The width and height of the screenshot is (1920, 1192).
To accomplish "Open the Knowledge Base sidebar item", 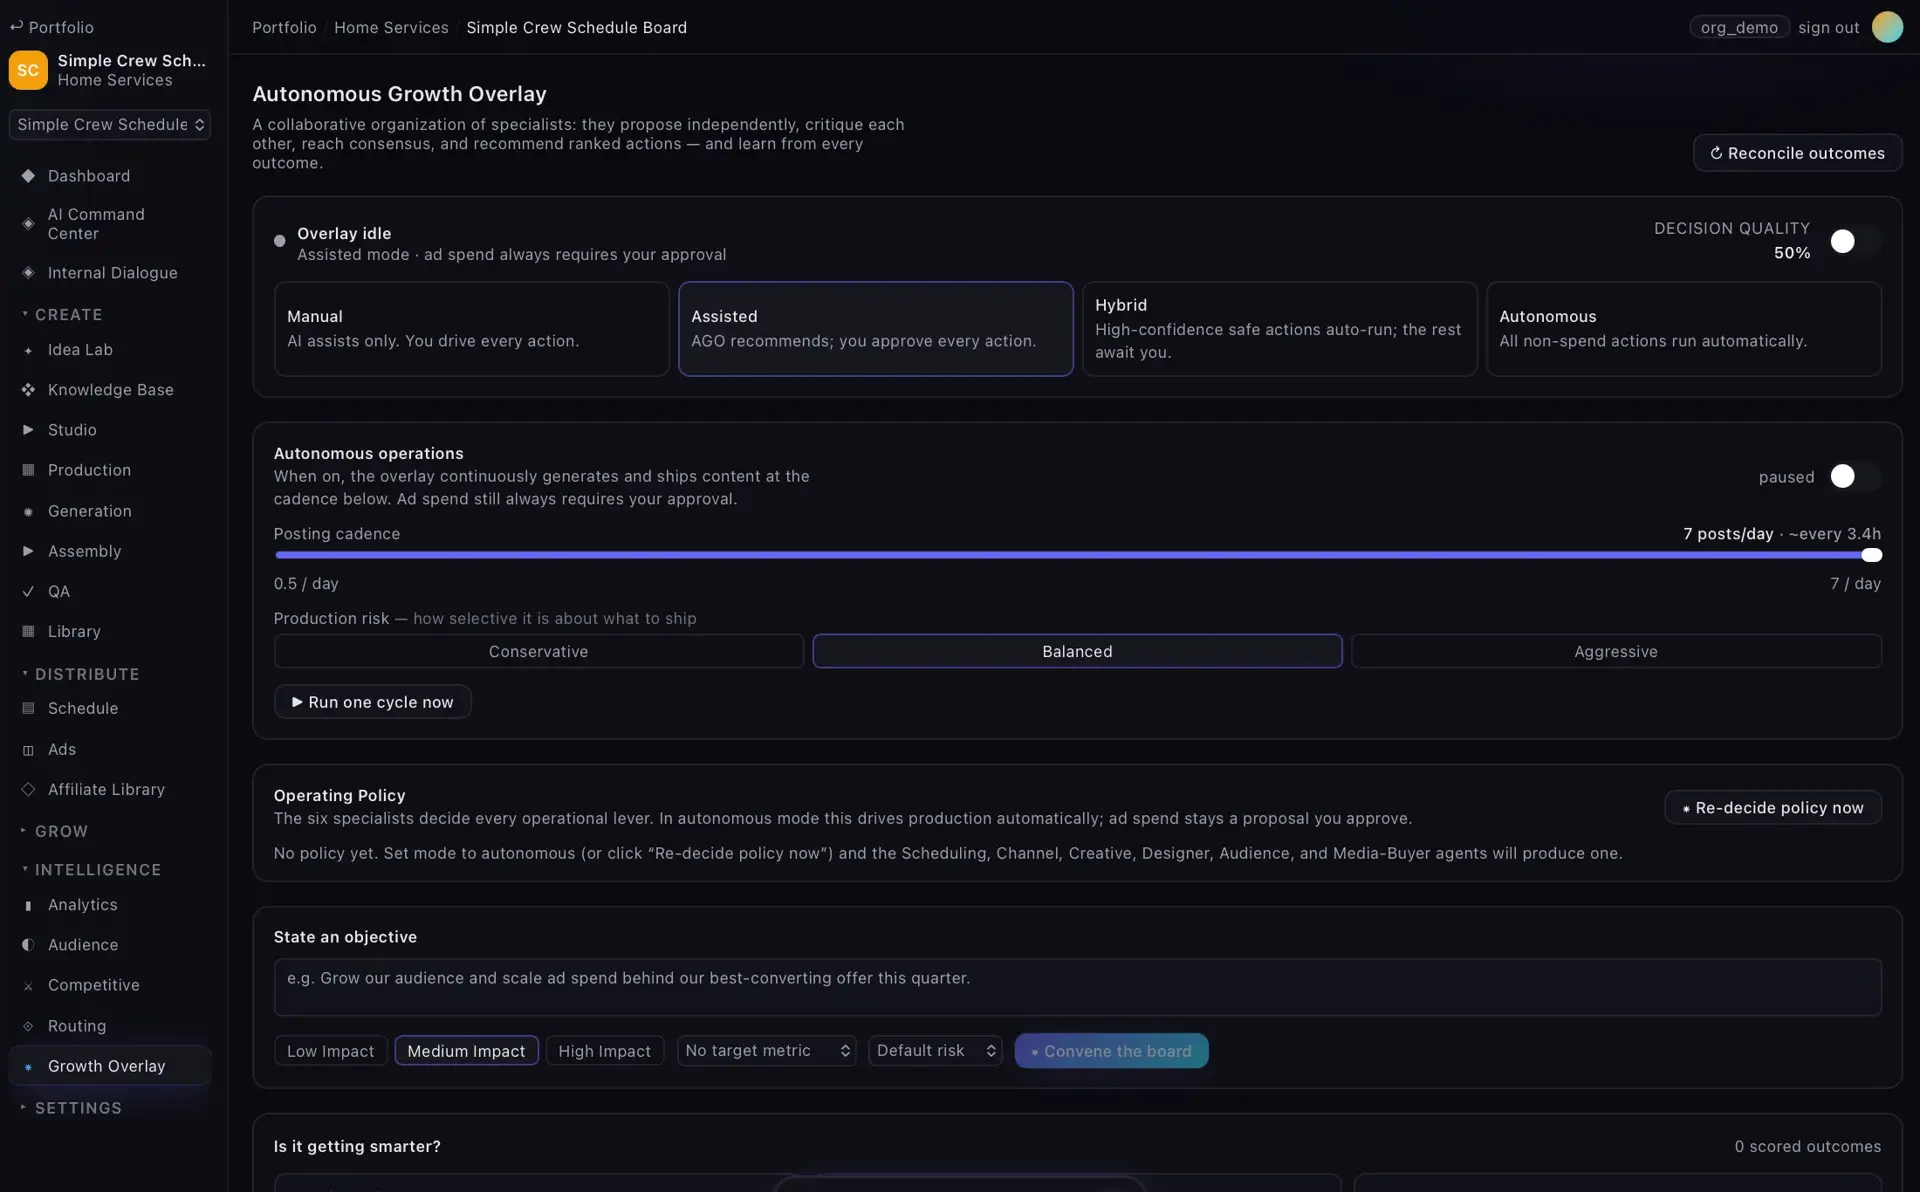I will tap(110, 390).
